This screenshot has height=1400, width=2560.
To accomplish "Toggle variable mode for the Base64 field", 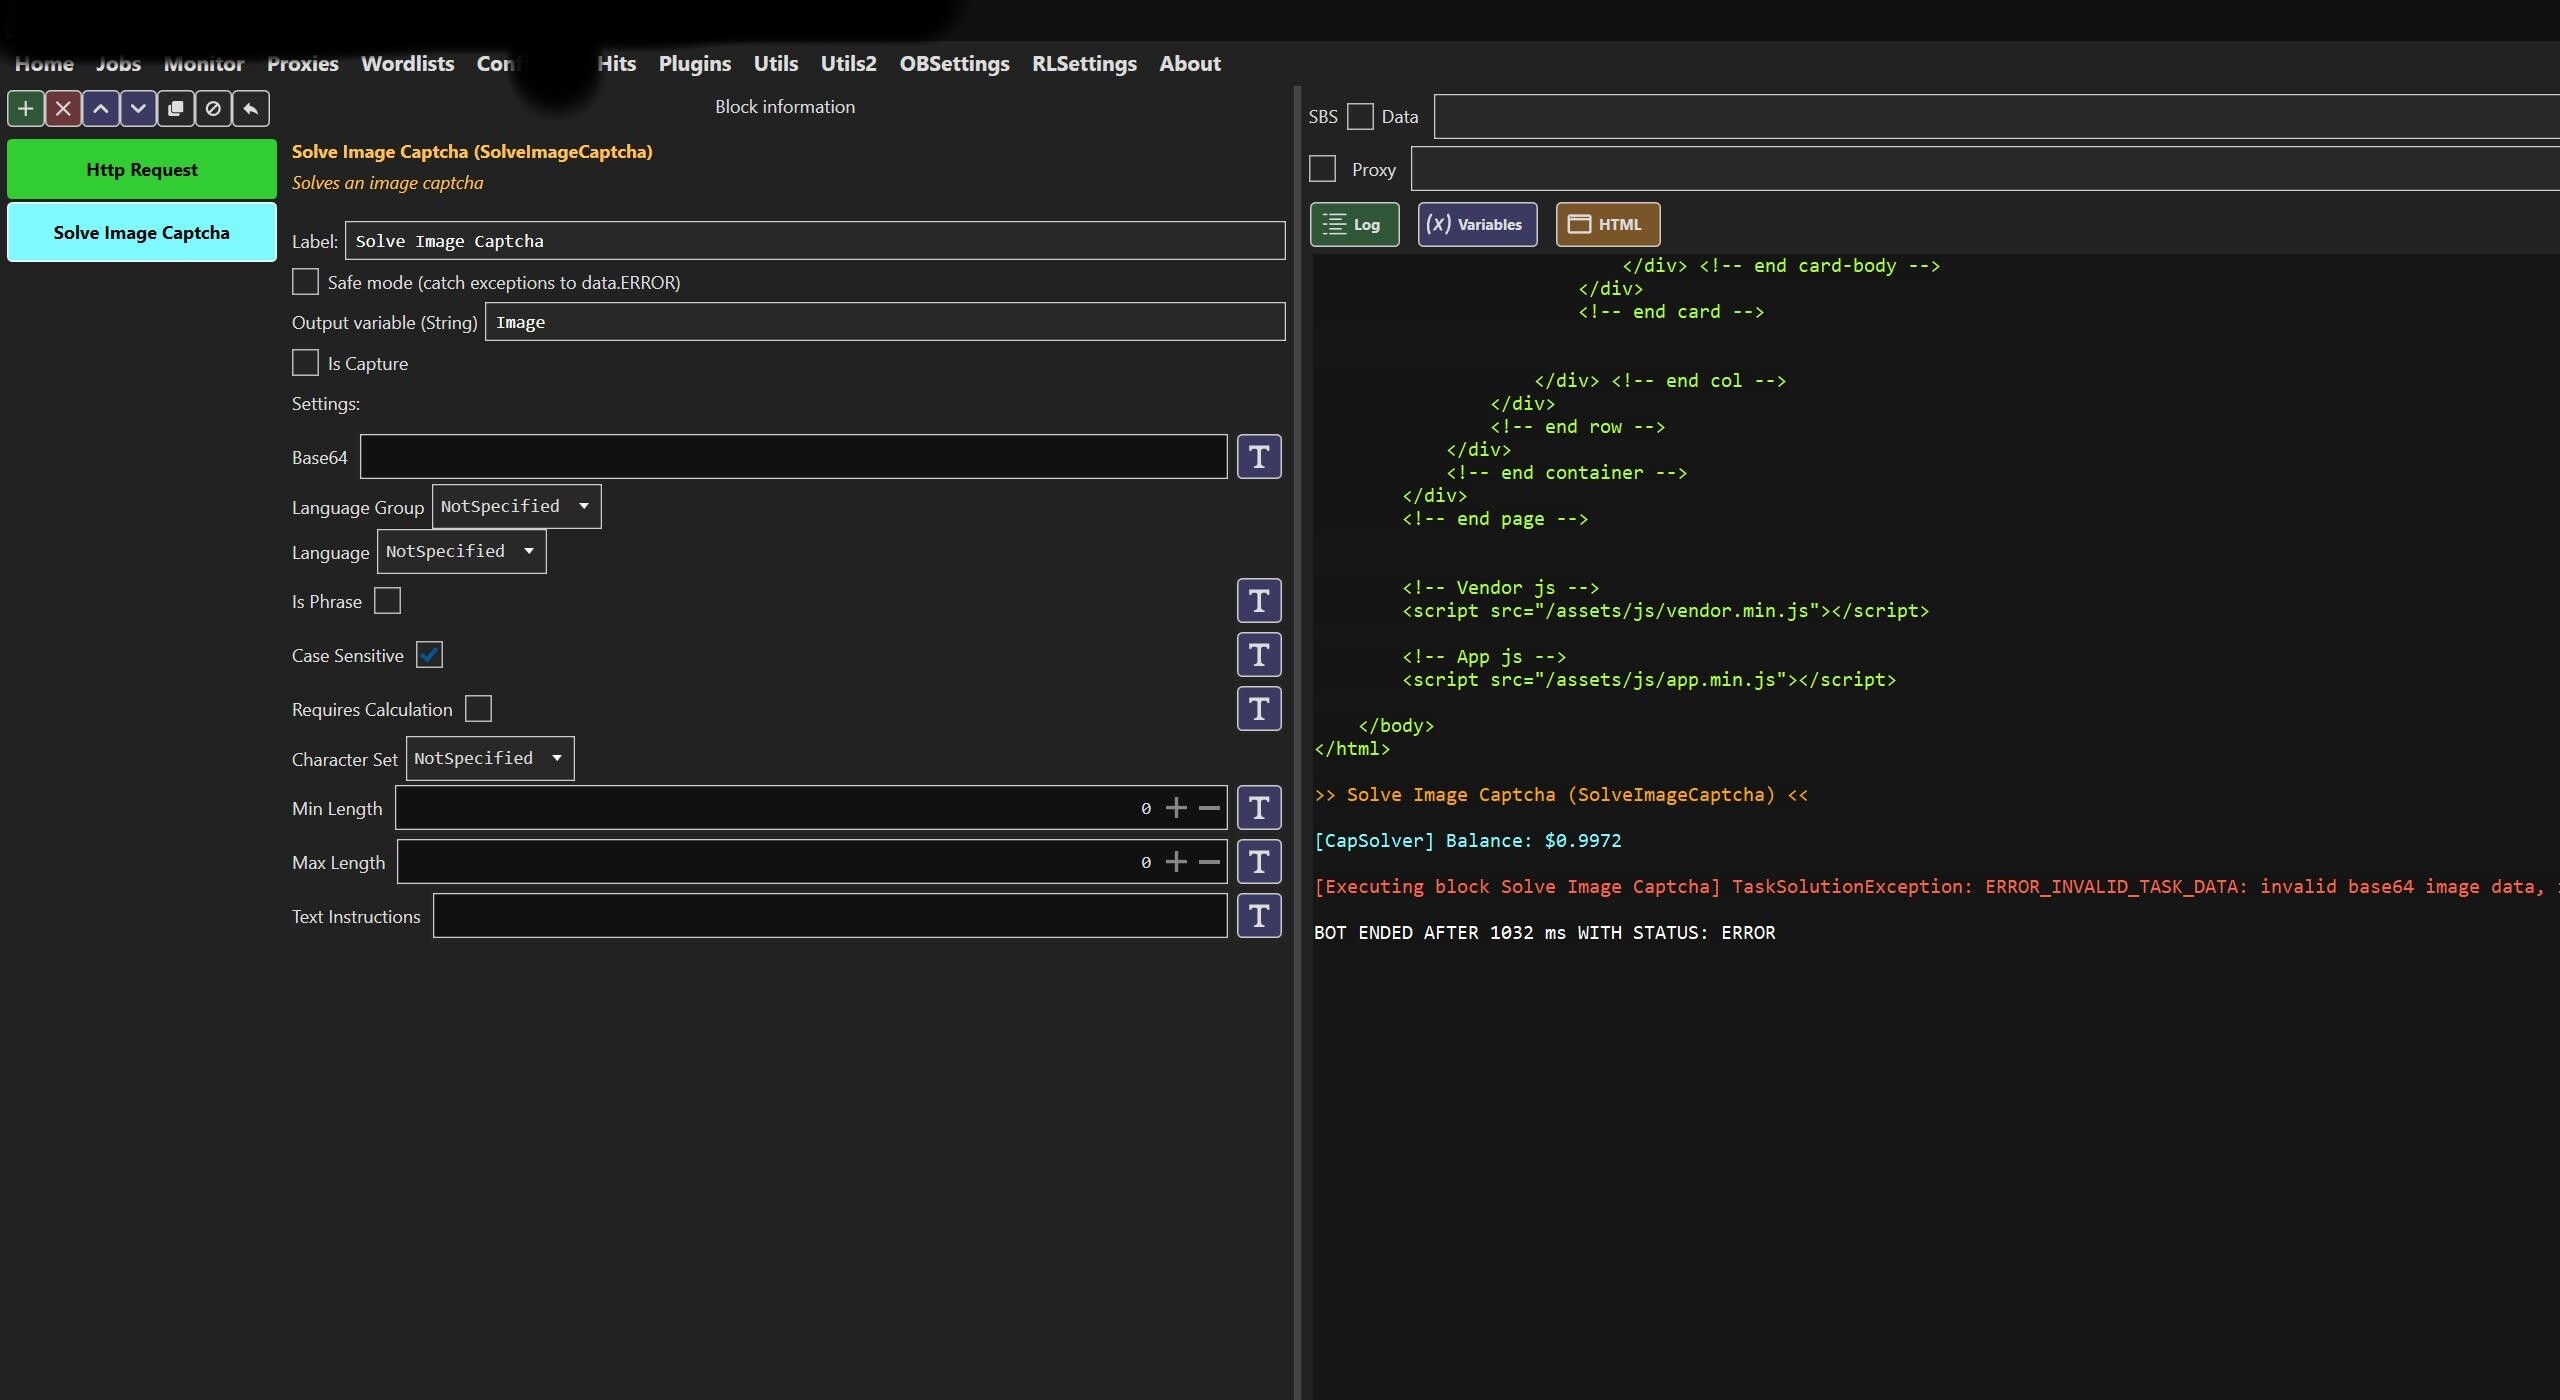I will tap(1259, 457).
